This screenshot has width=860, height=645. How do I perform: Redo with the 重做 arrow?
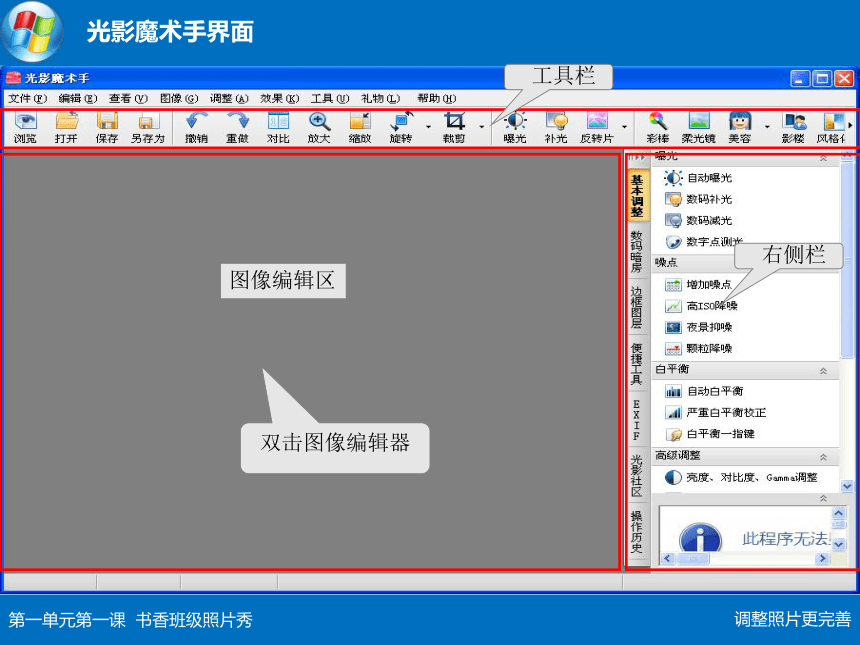tap(237, 128)
